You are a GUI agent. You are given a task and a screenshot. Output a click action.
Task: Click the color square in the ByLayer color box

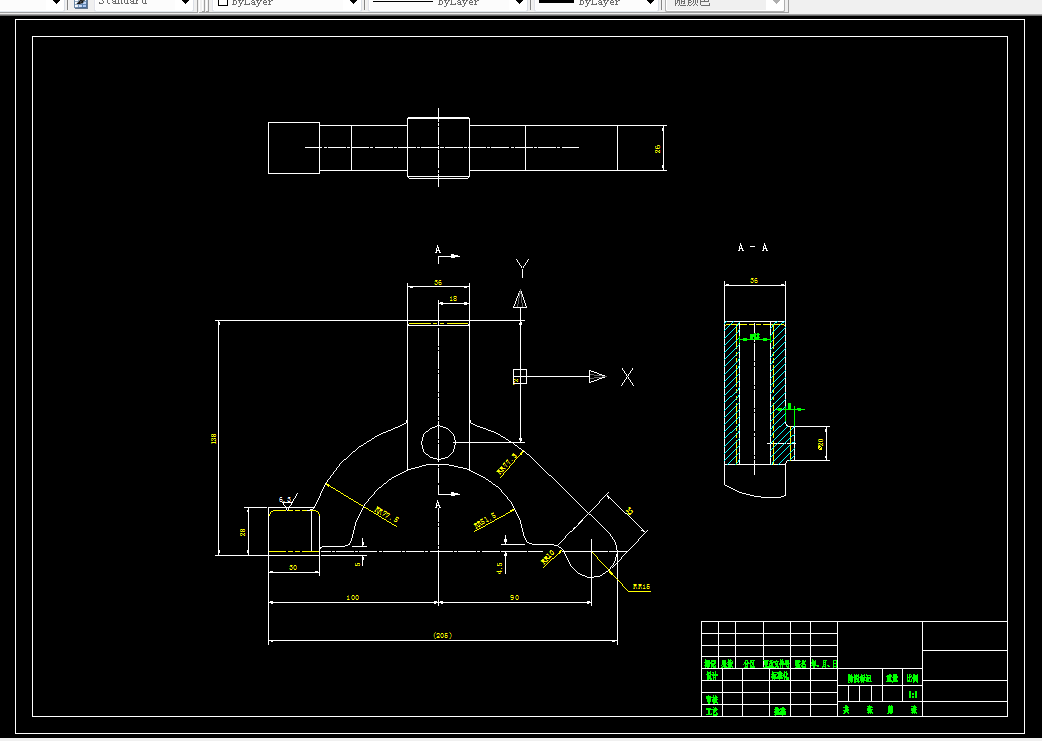pyautogui.click(x=223, y=3)
